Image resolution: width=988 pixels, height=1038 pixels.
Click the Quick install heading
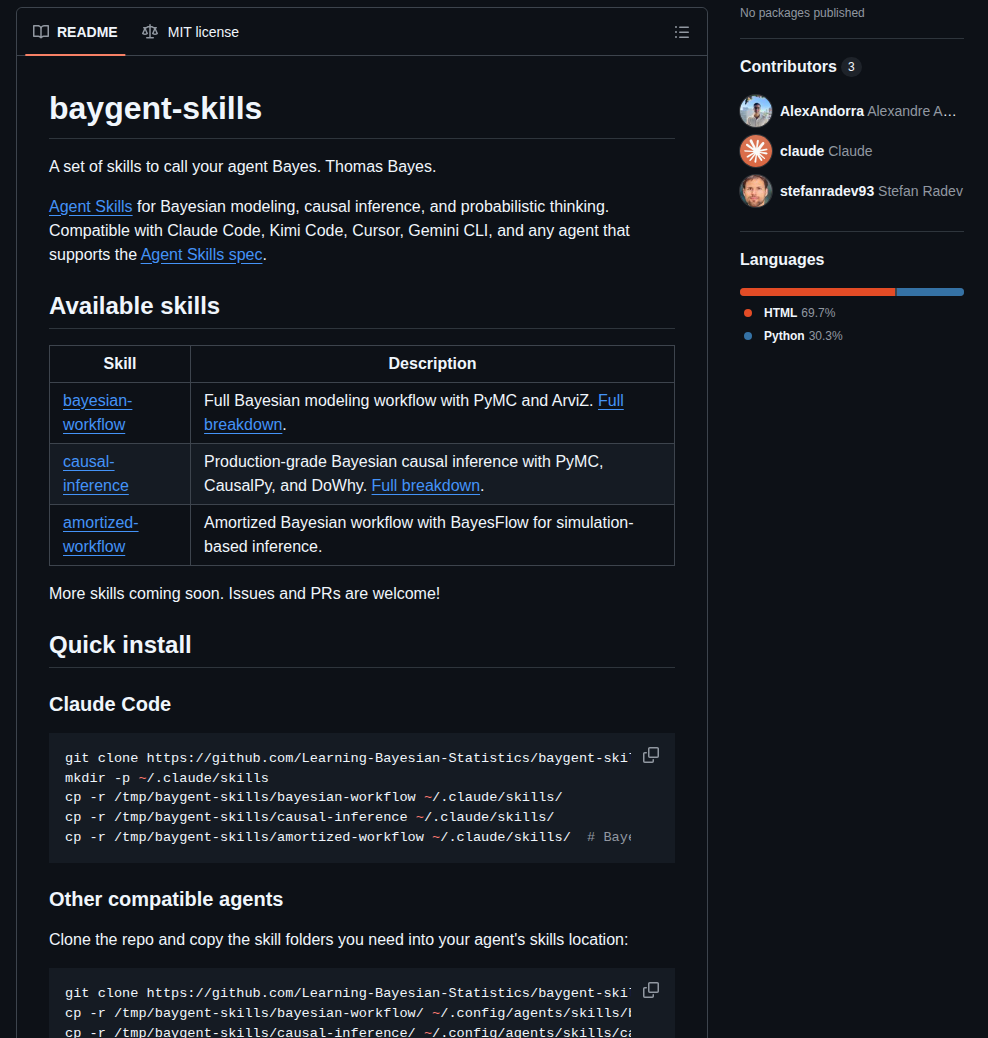[x=120, y=645]
